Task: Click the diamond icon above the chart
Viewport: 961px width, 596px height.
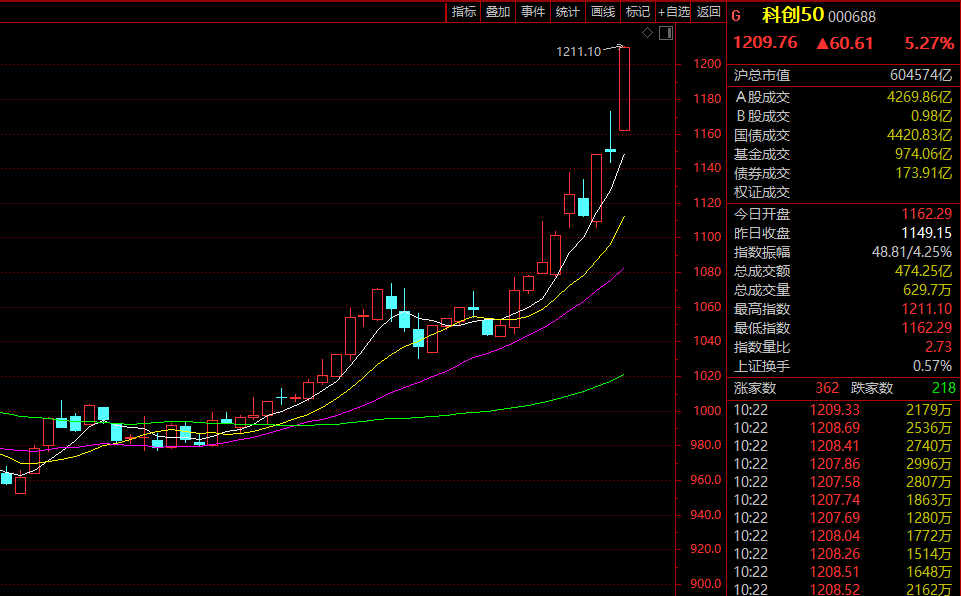Action: (647, 33)
